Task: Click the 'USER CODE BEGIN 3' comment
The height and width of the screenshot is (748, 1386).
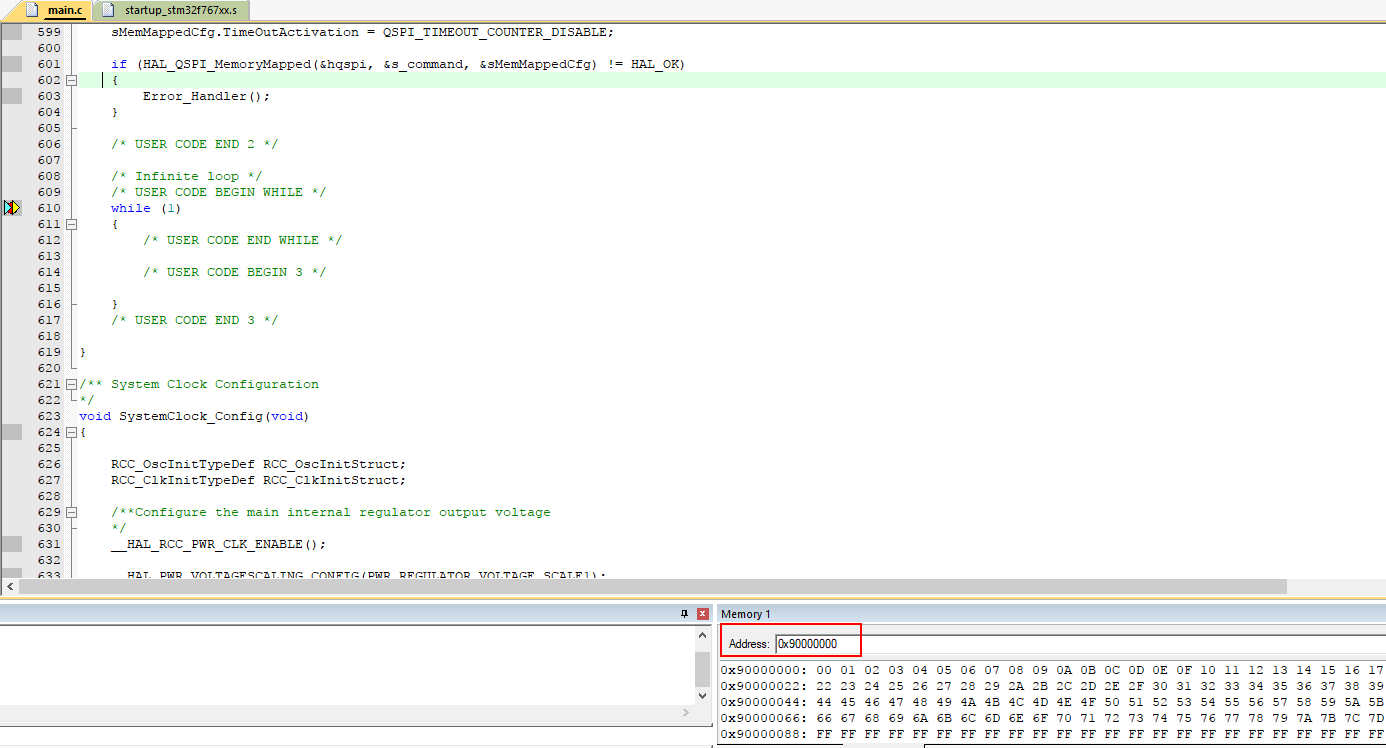Action: 235,272
